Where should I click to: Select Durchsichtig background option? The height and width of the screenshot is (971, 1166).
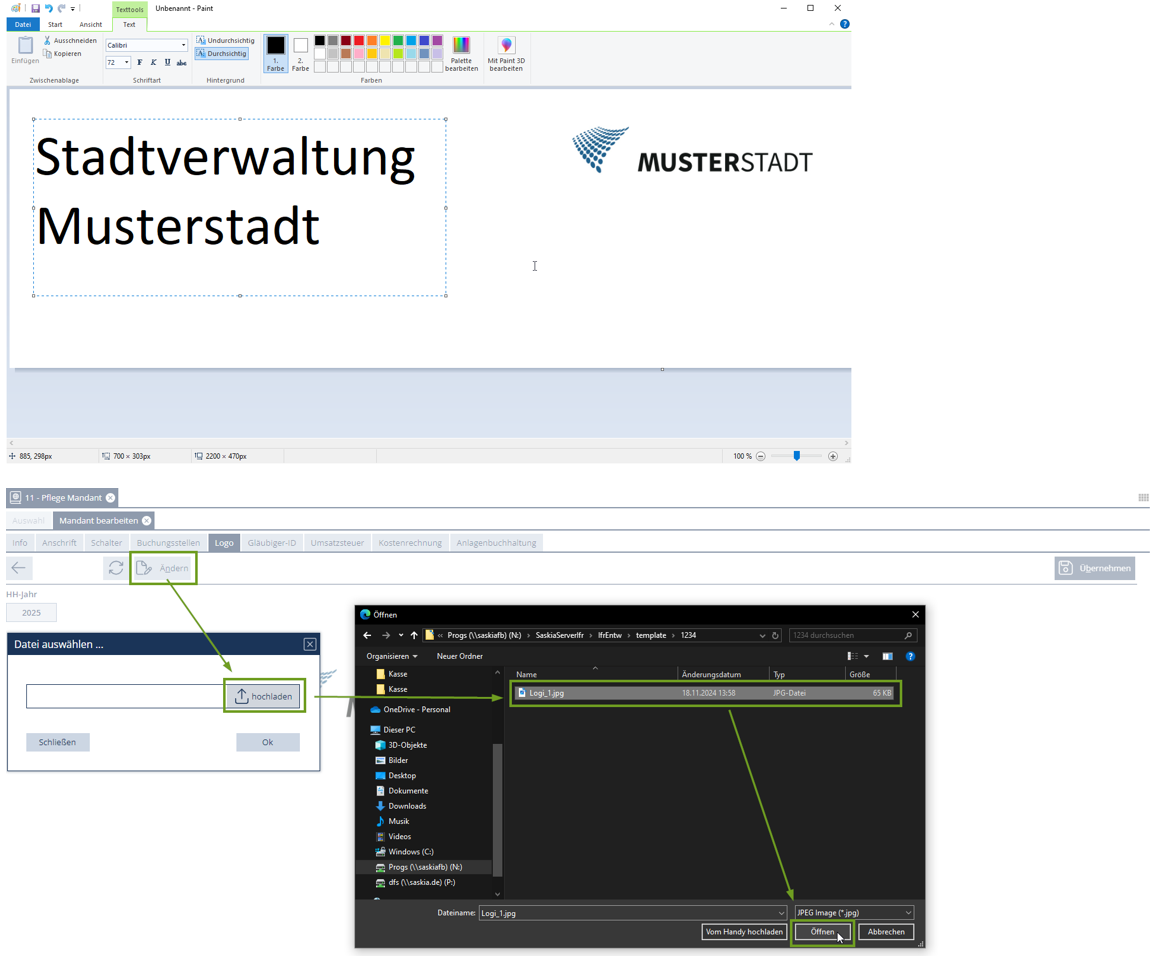pos(222,54)
